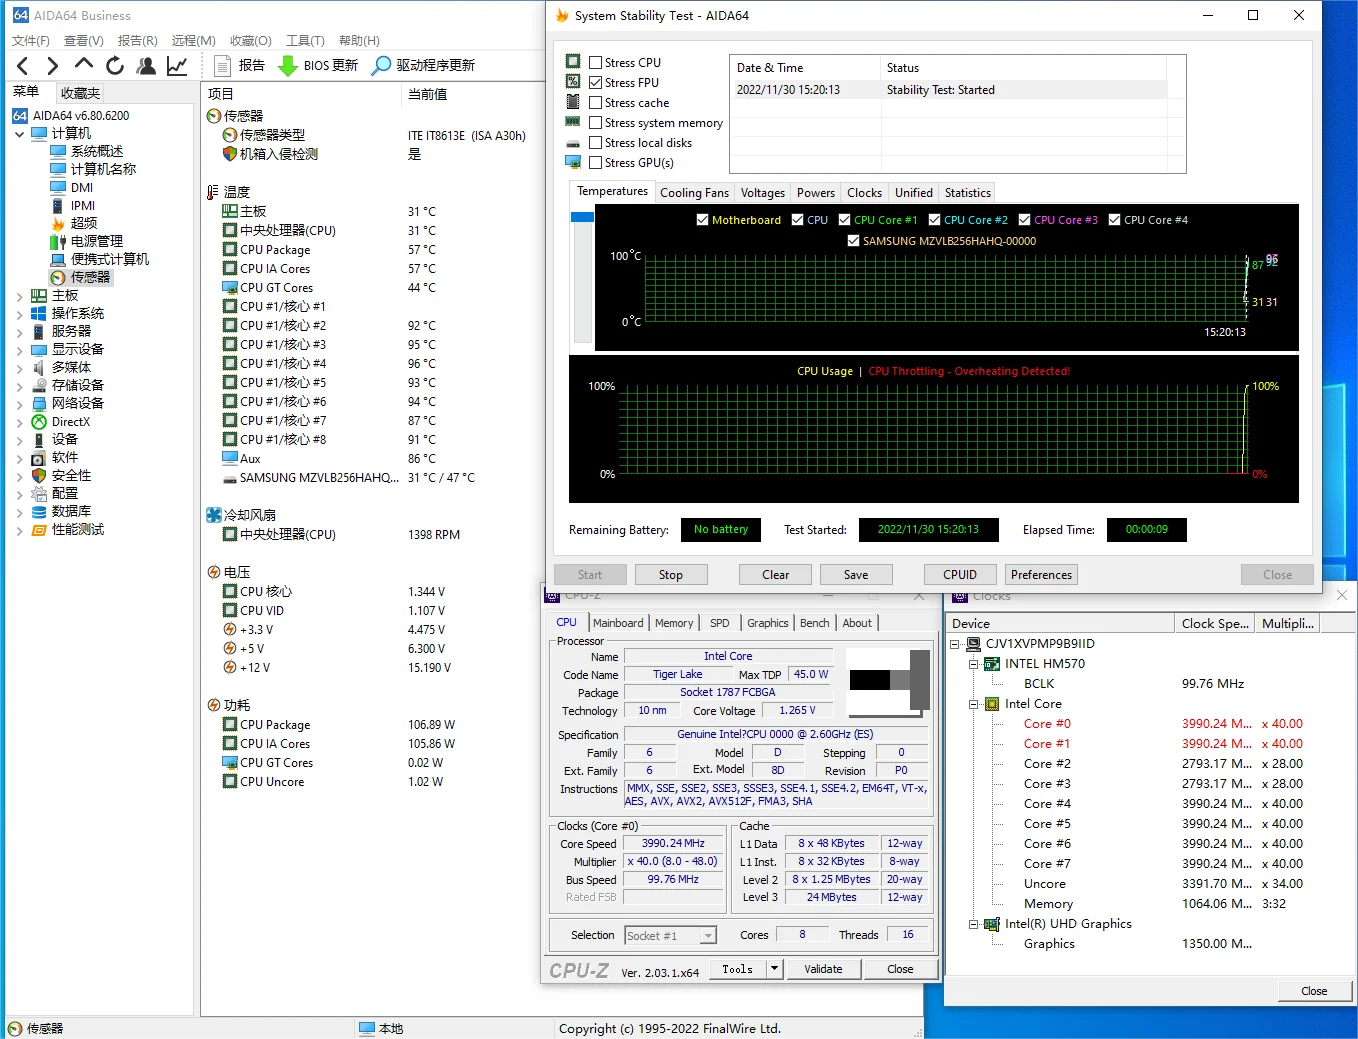The height and width of the screenshot is (1039, 1358).
Task: Select IPMI tree entry
Action: 83,205
